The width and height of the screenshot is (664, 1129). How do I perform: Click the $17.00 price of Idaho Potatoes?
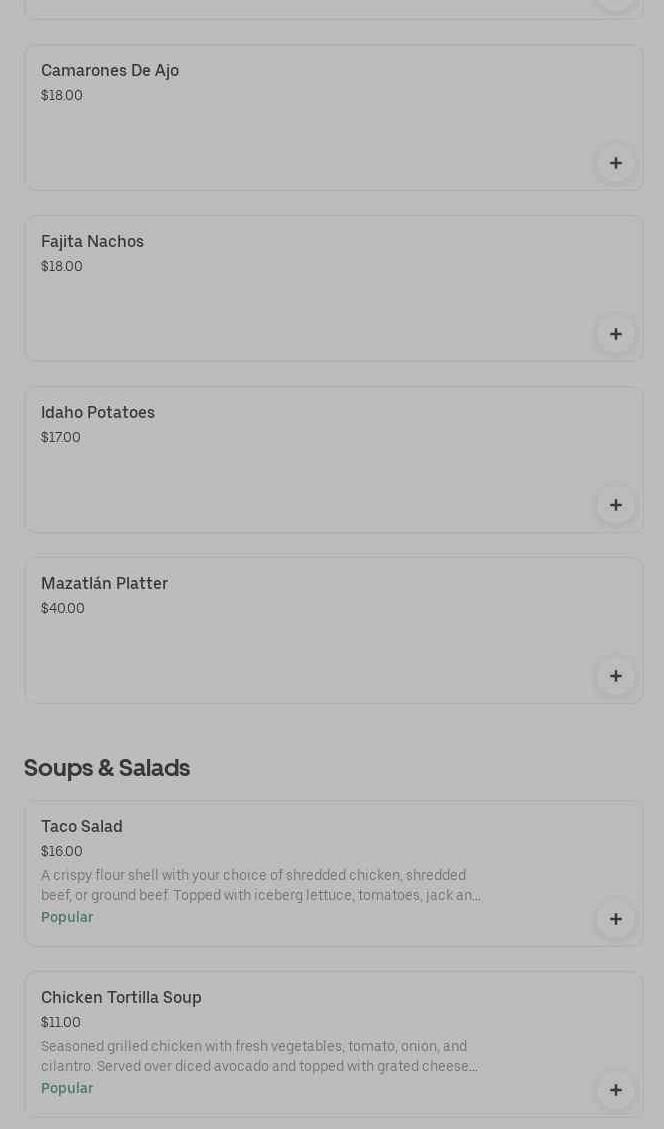[61, 437]
